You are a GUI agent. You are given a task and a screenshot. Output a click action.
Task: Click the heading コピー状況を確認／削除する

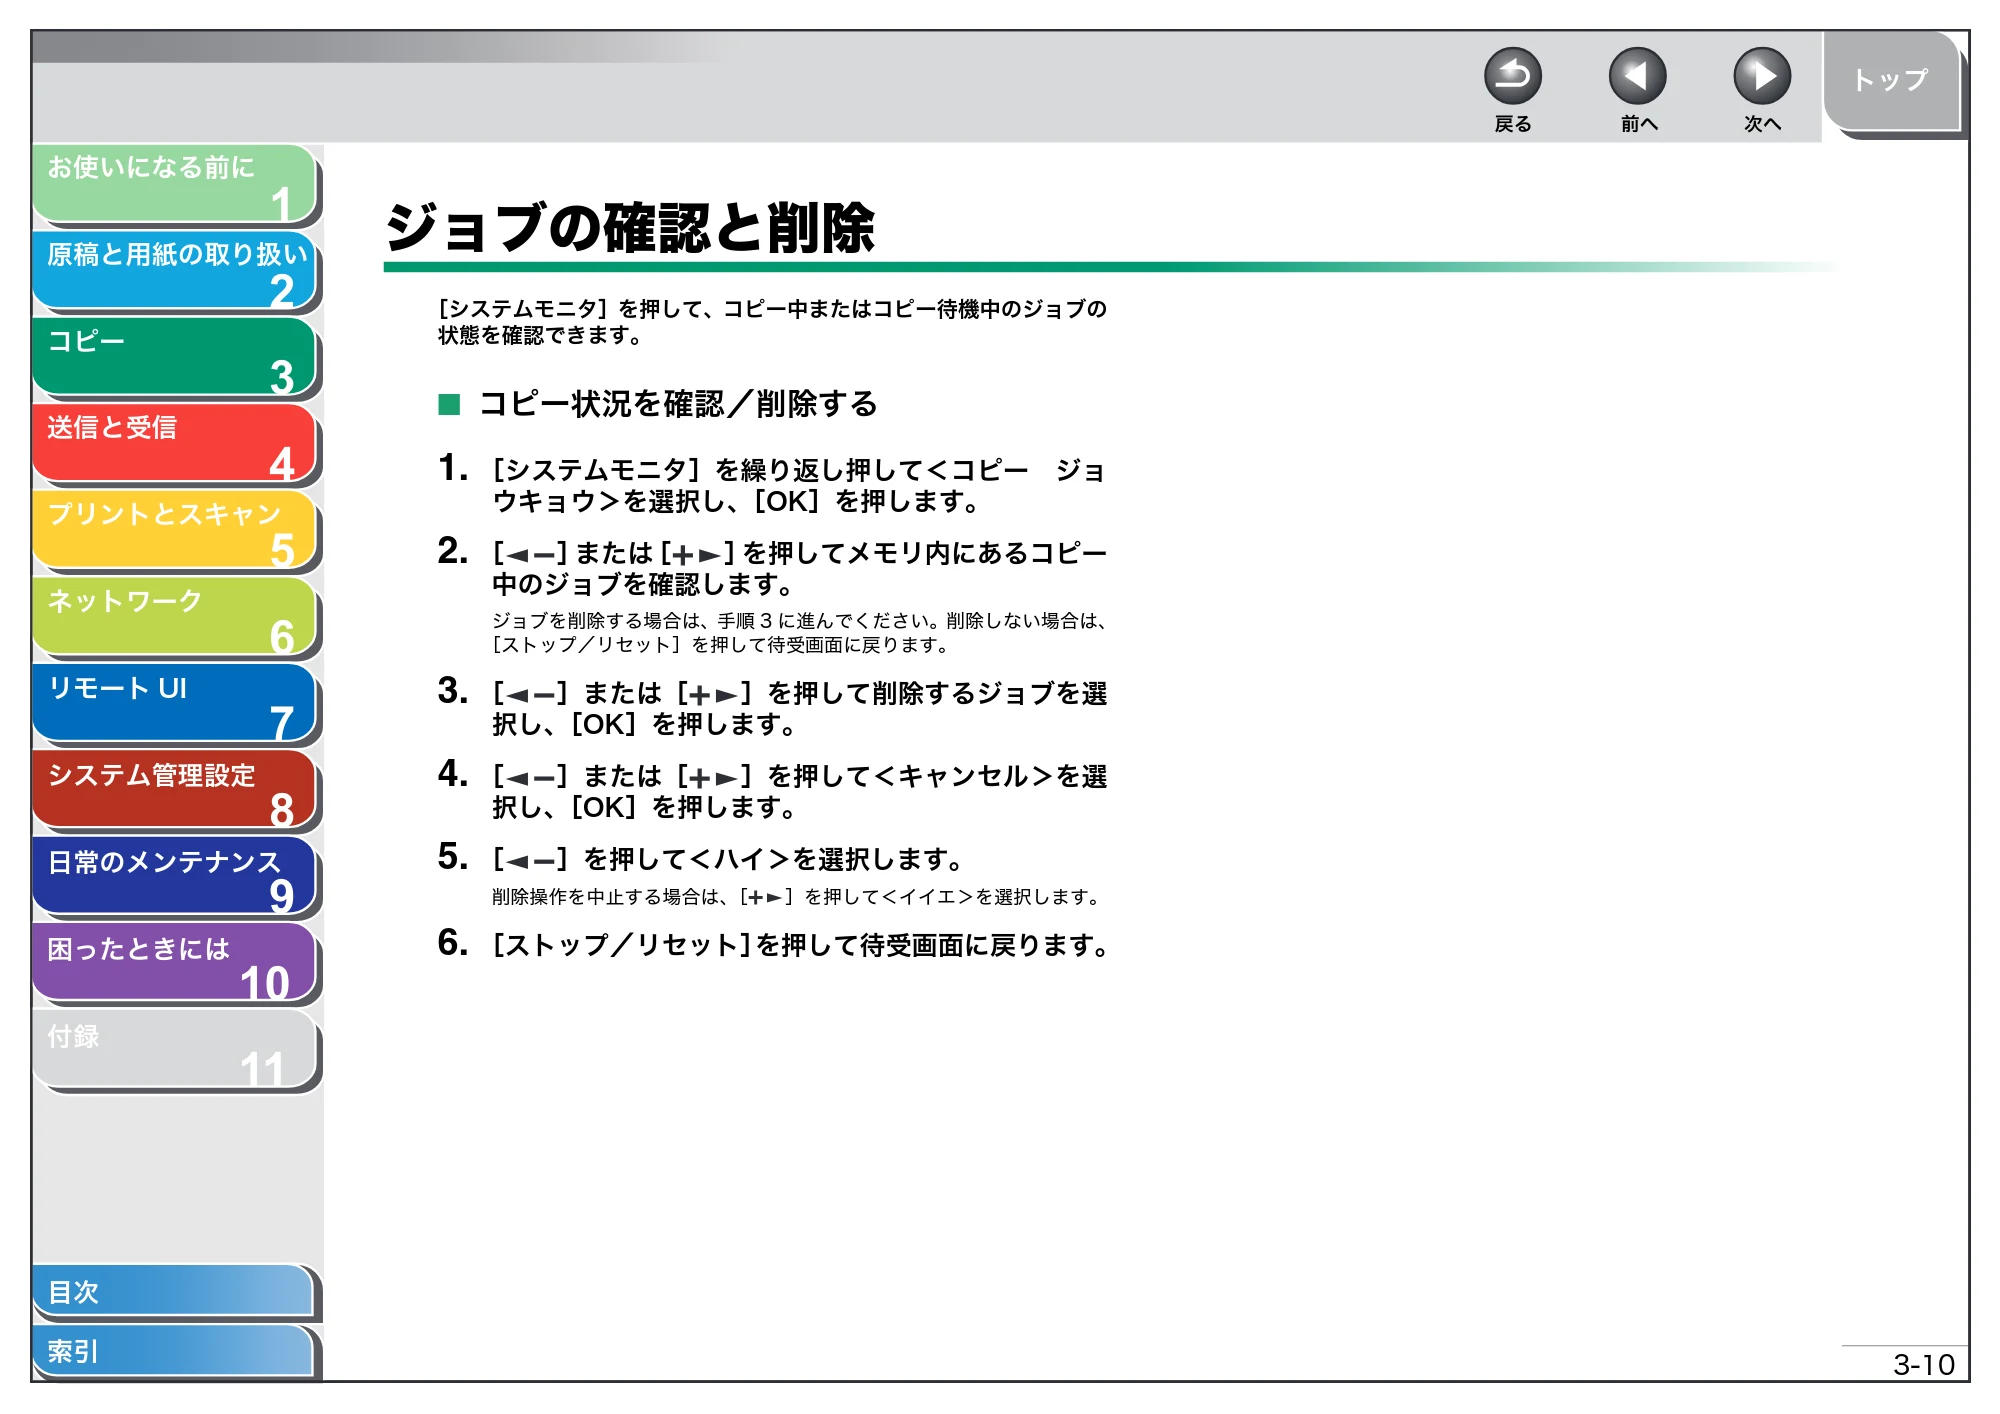pyautogui.click(x=677, y=404)
